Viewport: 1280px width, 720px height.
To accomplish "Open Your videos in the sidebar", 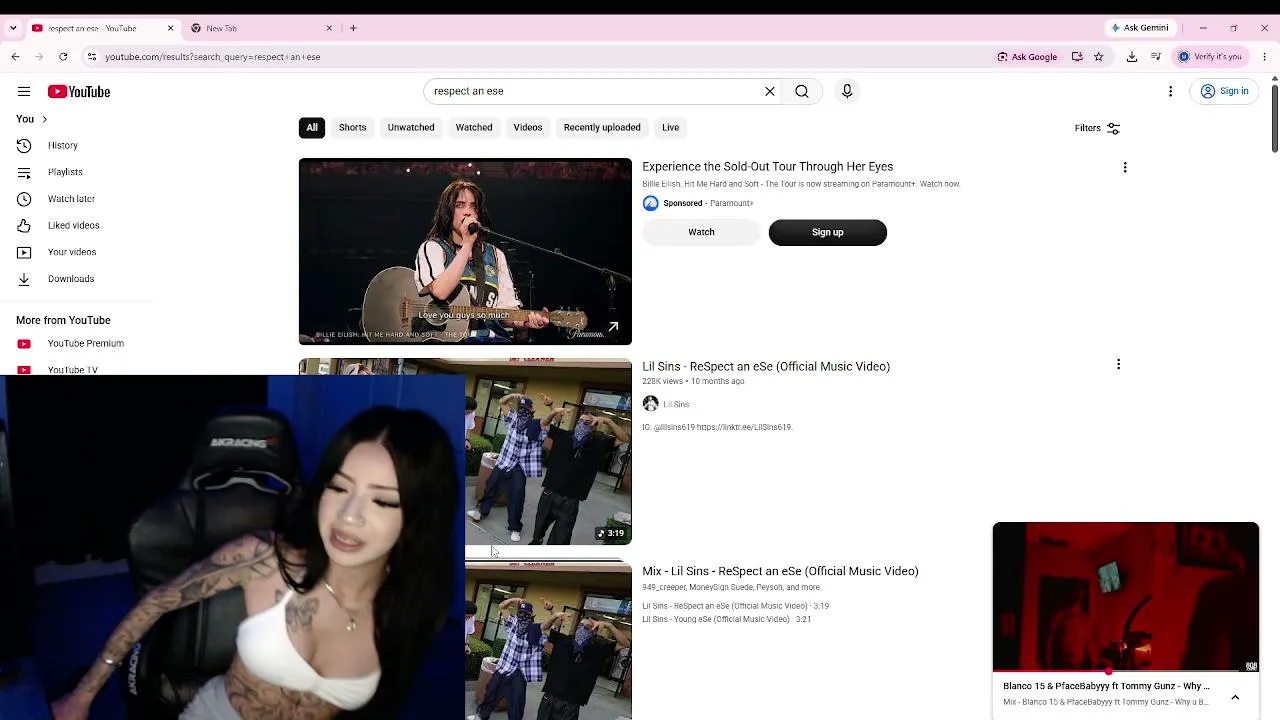I will click(x=72, y=252).
